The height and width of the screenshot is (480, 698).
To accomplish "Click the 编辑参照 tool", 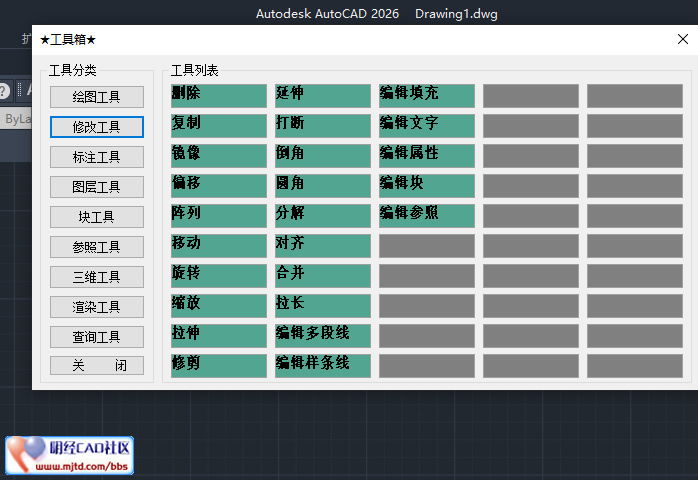I will pos(427,216).
